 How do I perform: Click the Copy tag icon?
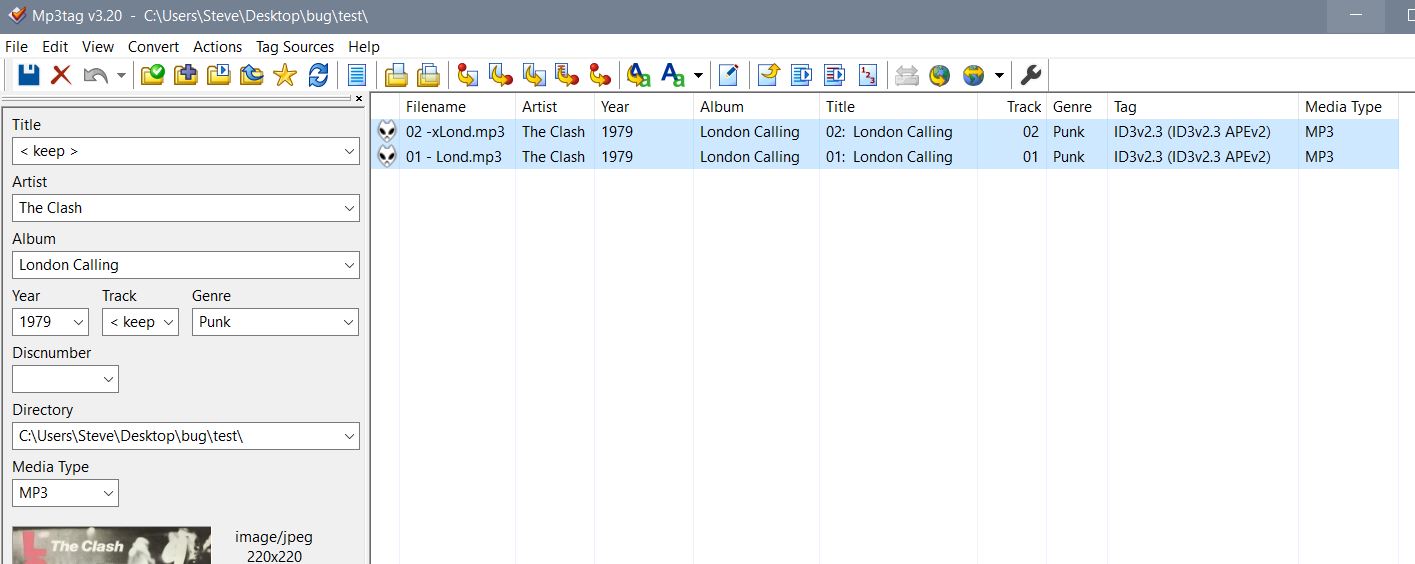click(x=396, y=75)
